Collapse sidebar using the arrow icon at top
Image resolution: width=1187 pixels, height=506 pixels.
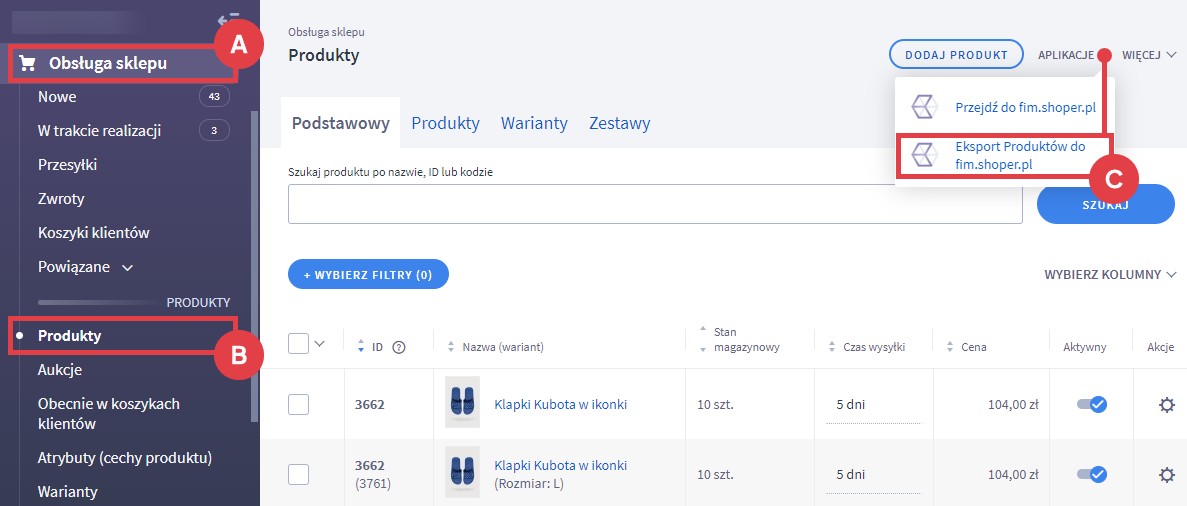click(x=226, y=19)
